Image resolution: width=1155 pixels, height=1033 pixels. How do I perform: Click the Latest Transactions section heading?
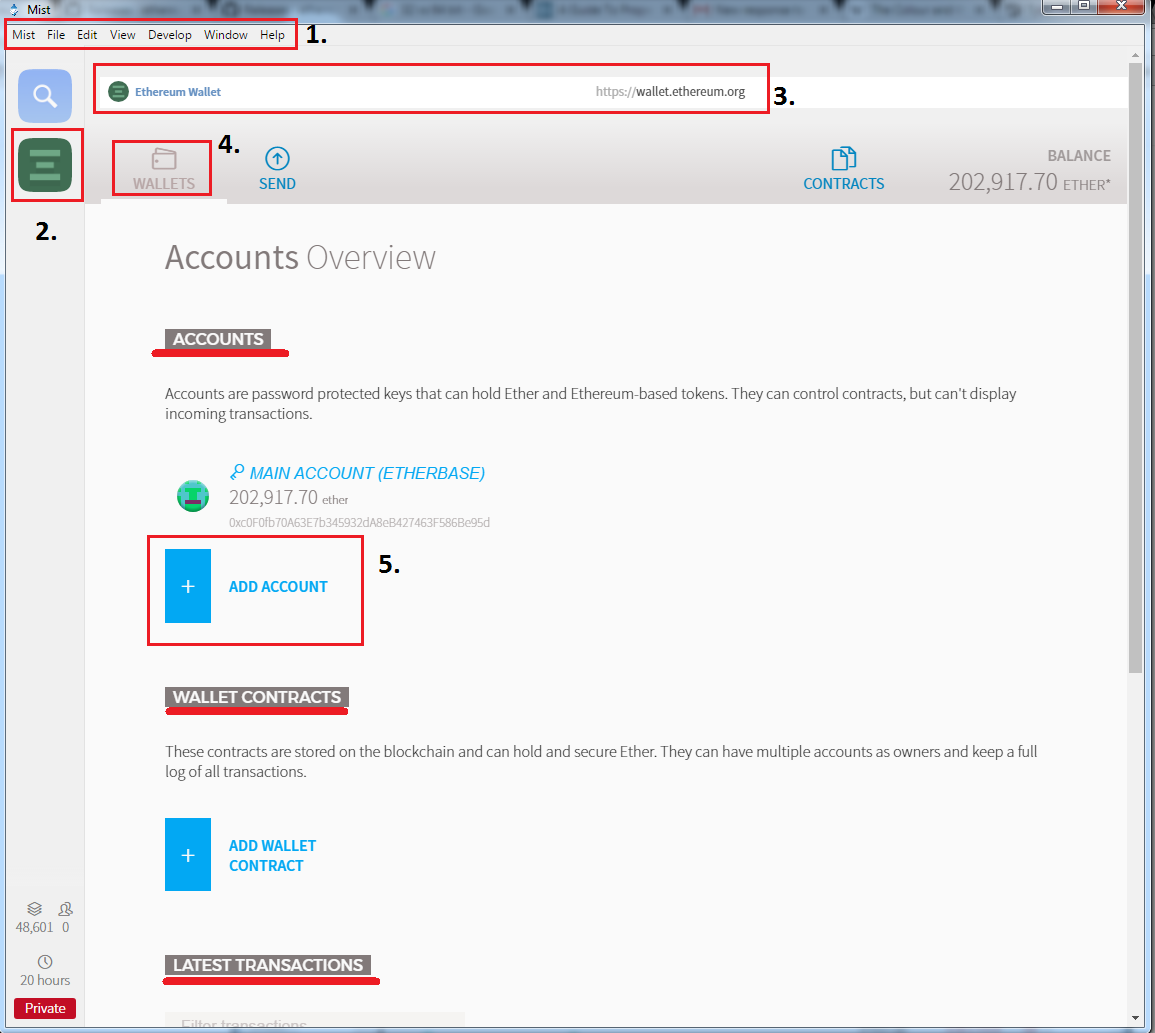[x=268, y=965]
